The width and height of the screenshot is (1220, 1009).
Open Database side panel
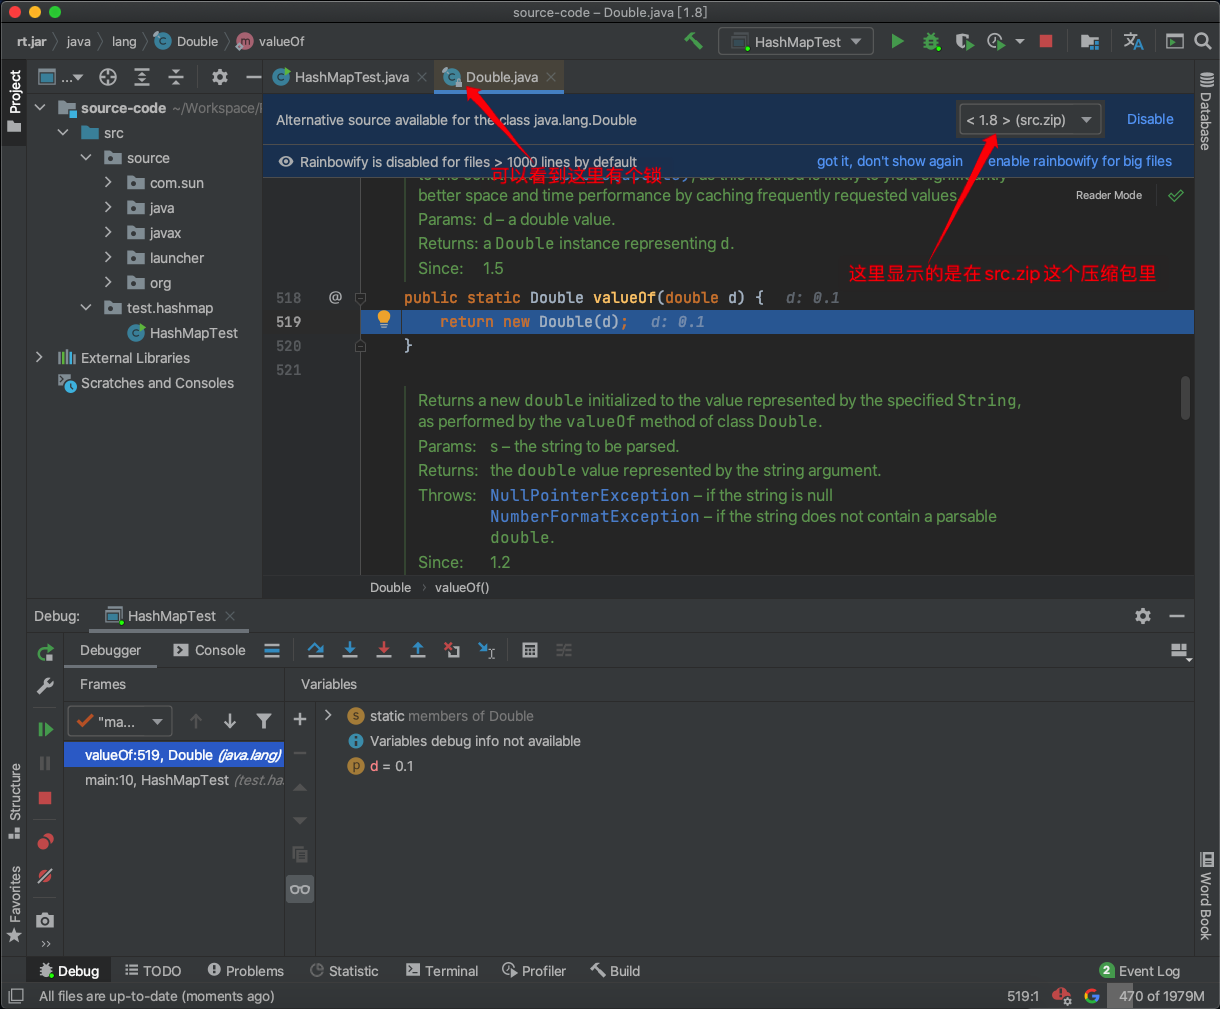[x=1206, y=112]
